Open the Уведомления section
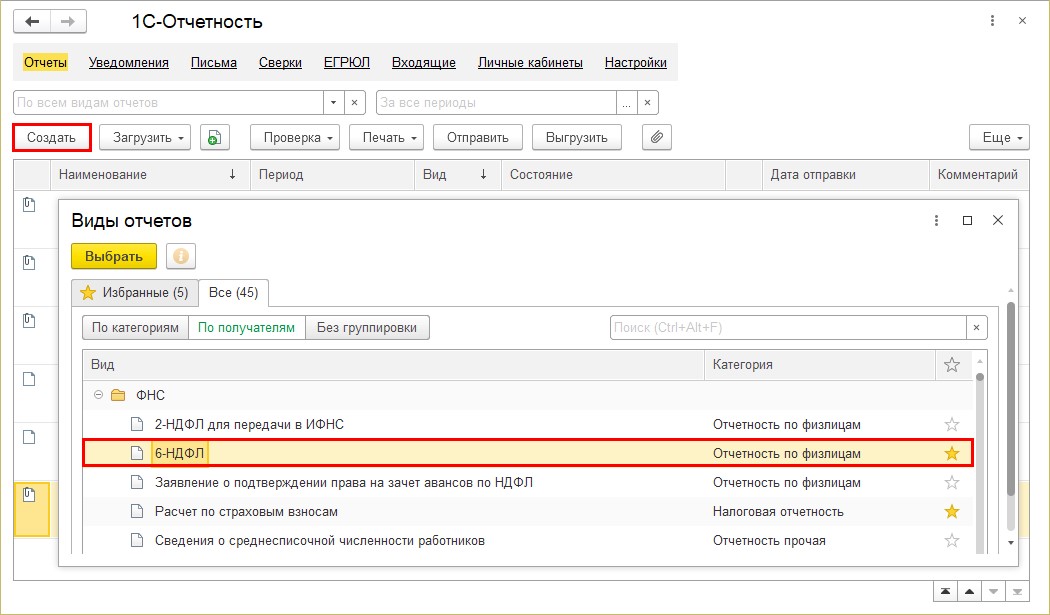The image size is (1050, 615). (x=129, y=62)
